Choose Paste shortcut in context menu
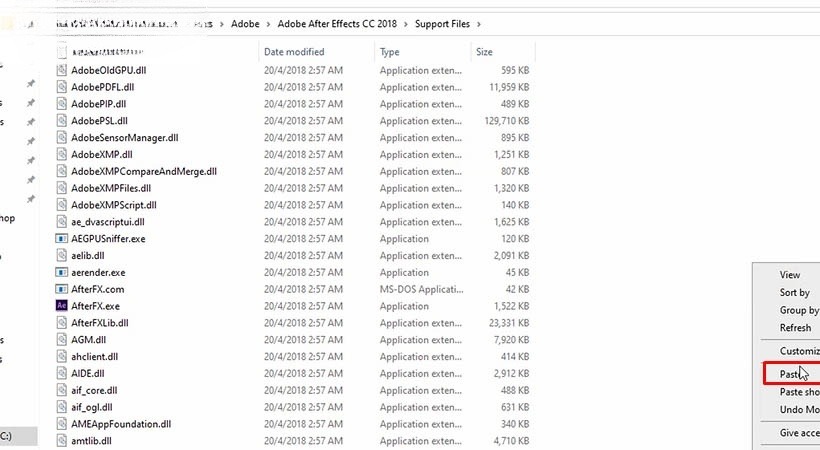The width and height of the screenshot is (820, 450). click(799, 392)
